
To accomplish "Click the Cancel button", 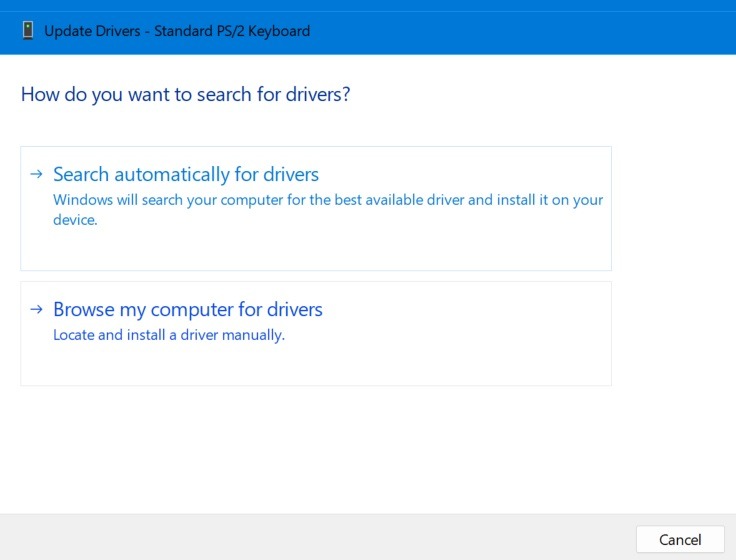I will [x=680, y=539].
